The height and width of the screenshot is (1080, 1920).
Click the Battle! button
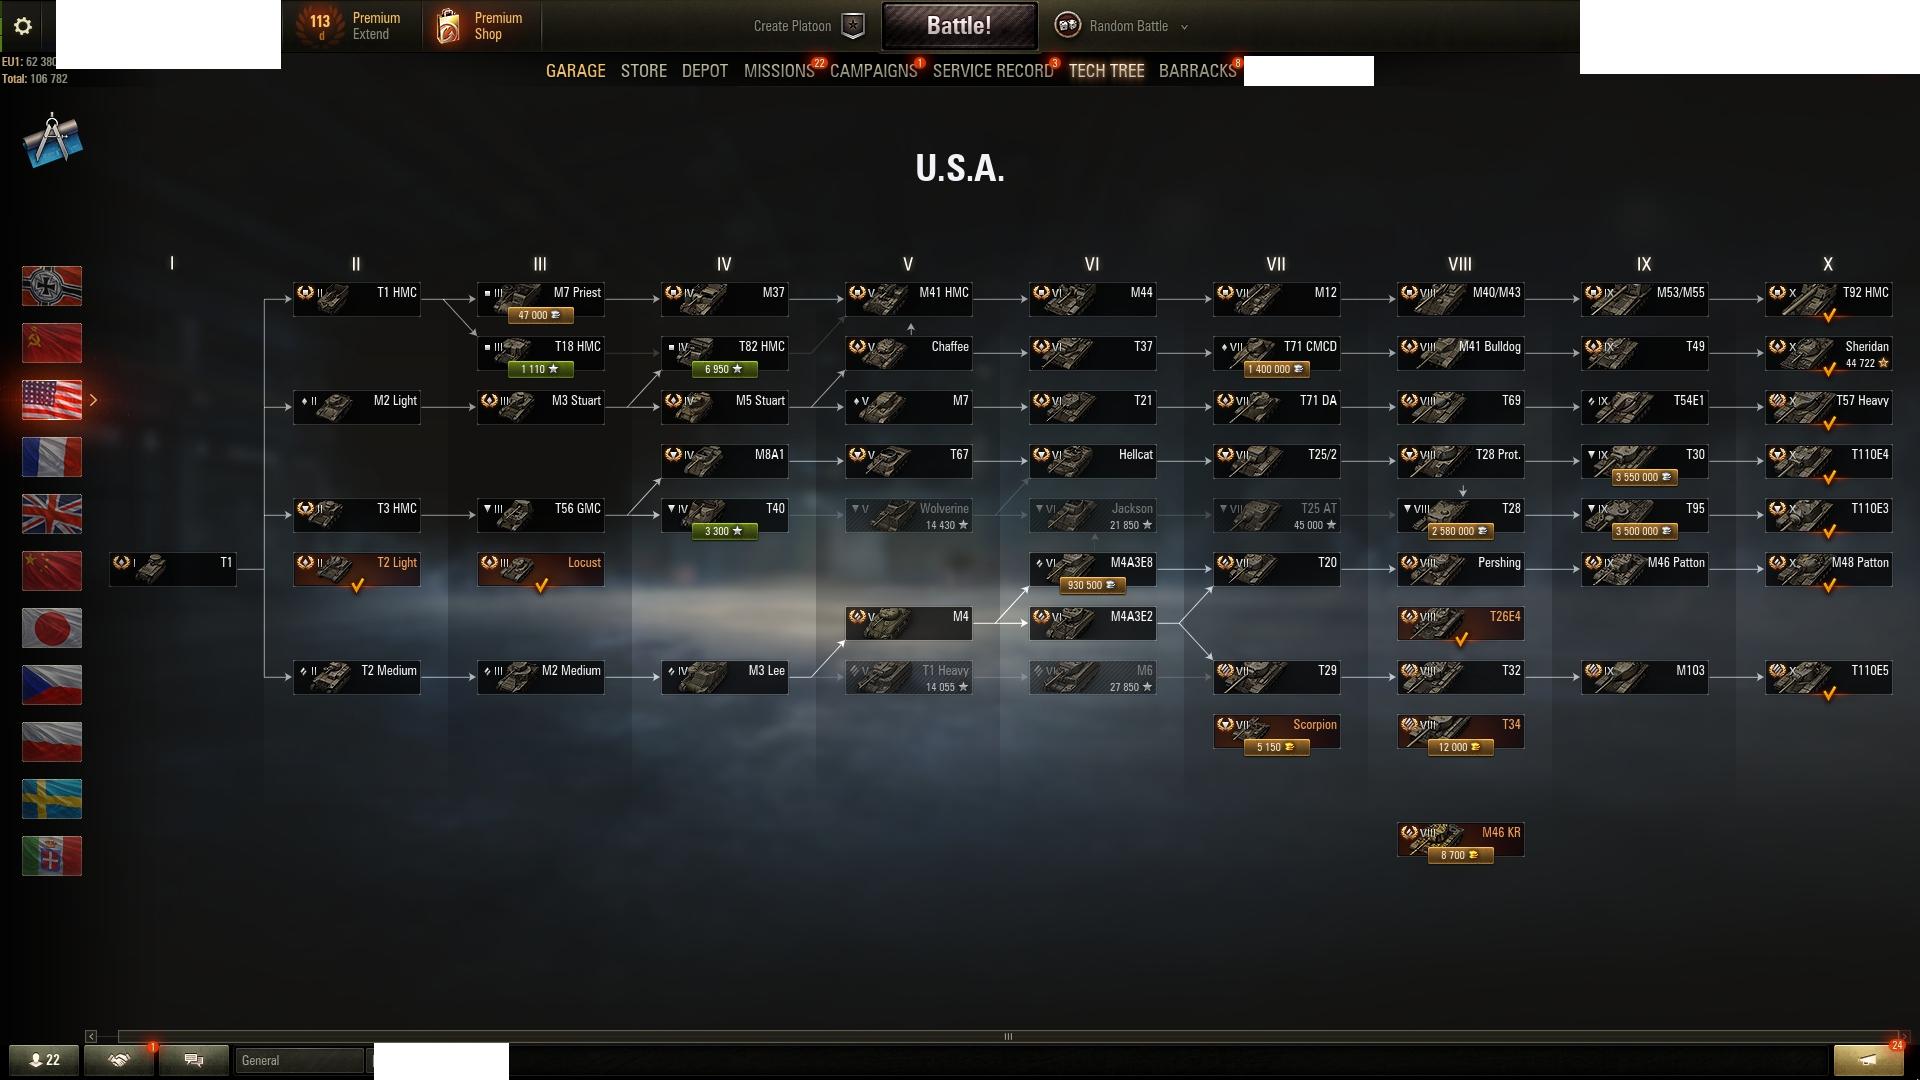pyautogui.click(x=959, y=26)
